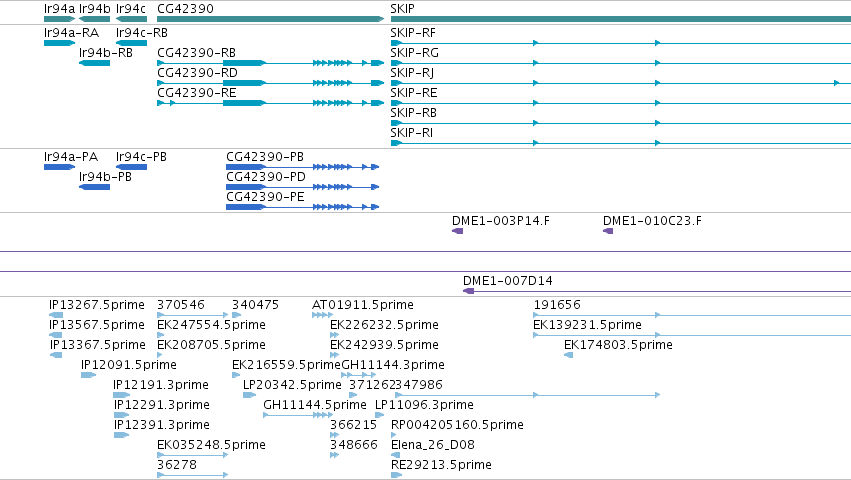The height and width of the screenshot is (480, 851).
Task: Select EST EK139231.5prime
Action: pyautogui.click(x=587, y=325)
